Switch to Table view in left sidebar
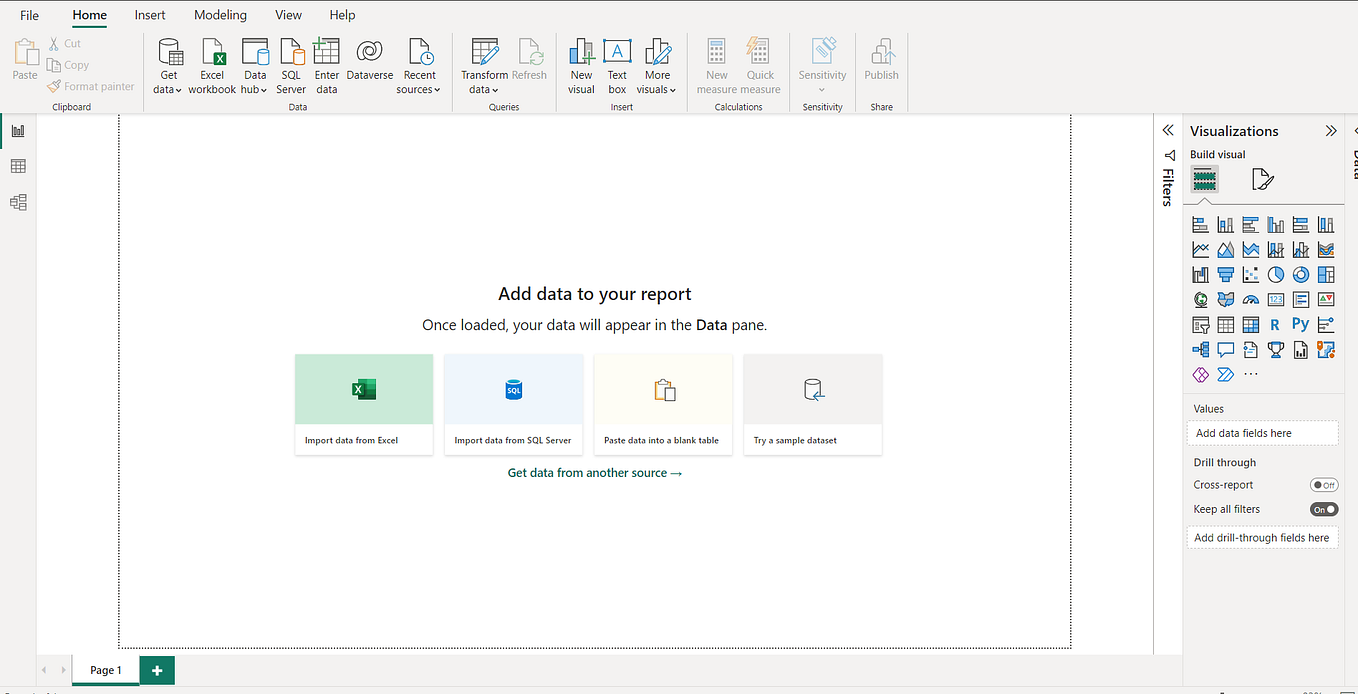1358x694 pixels. [x=18, y=166]
